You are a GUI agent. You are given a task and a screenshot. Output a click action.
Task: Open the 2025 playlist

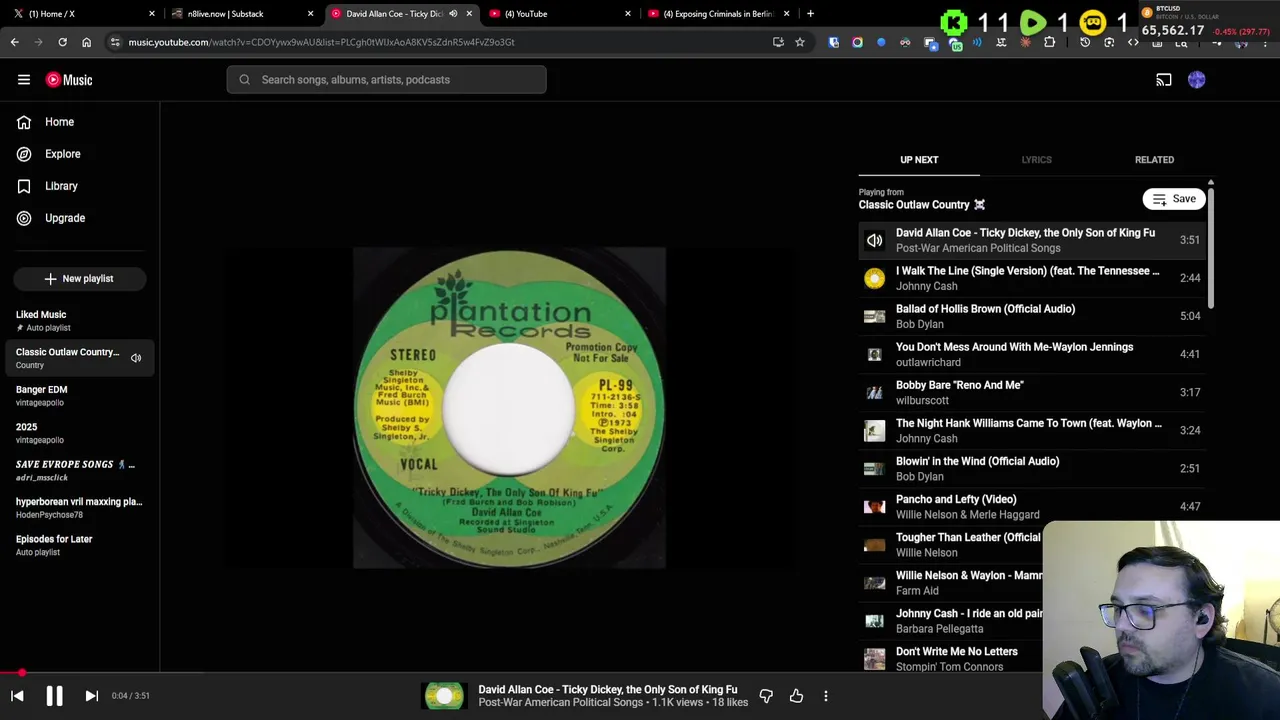(80, 433)
